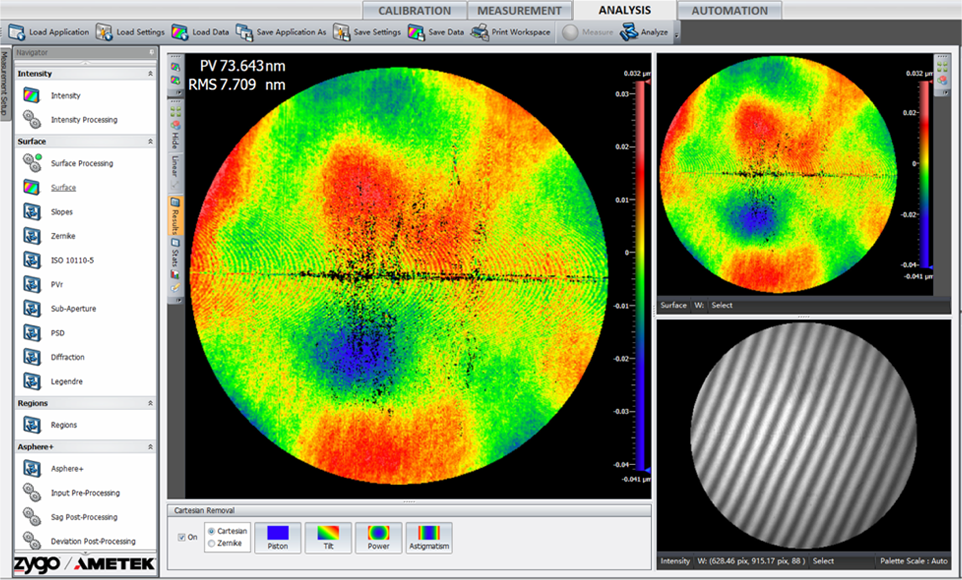
Task: Click the Piston removal button
Action: point(277,538)
